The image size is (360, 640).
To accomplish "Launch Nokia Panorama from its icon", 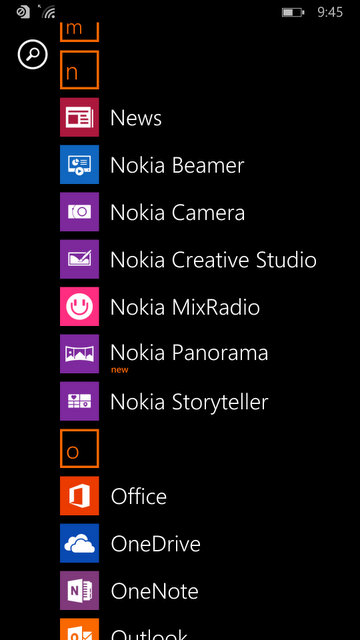I will [79, 354].
